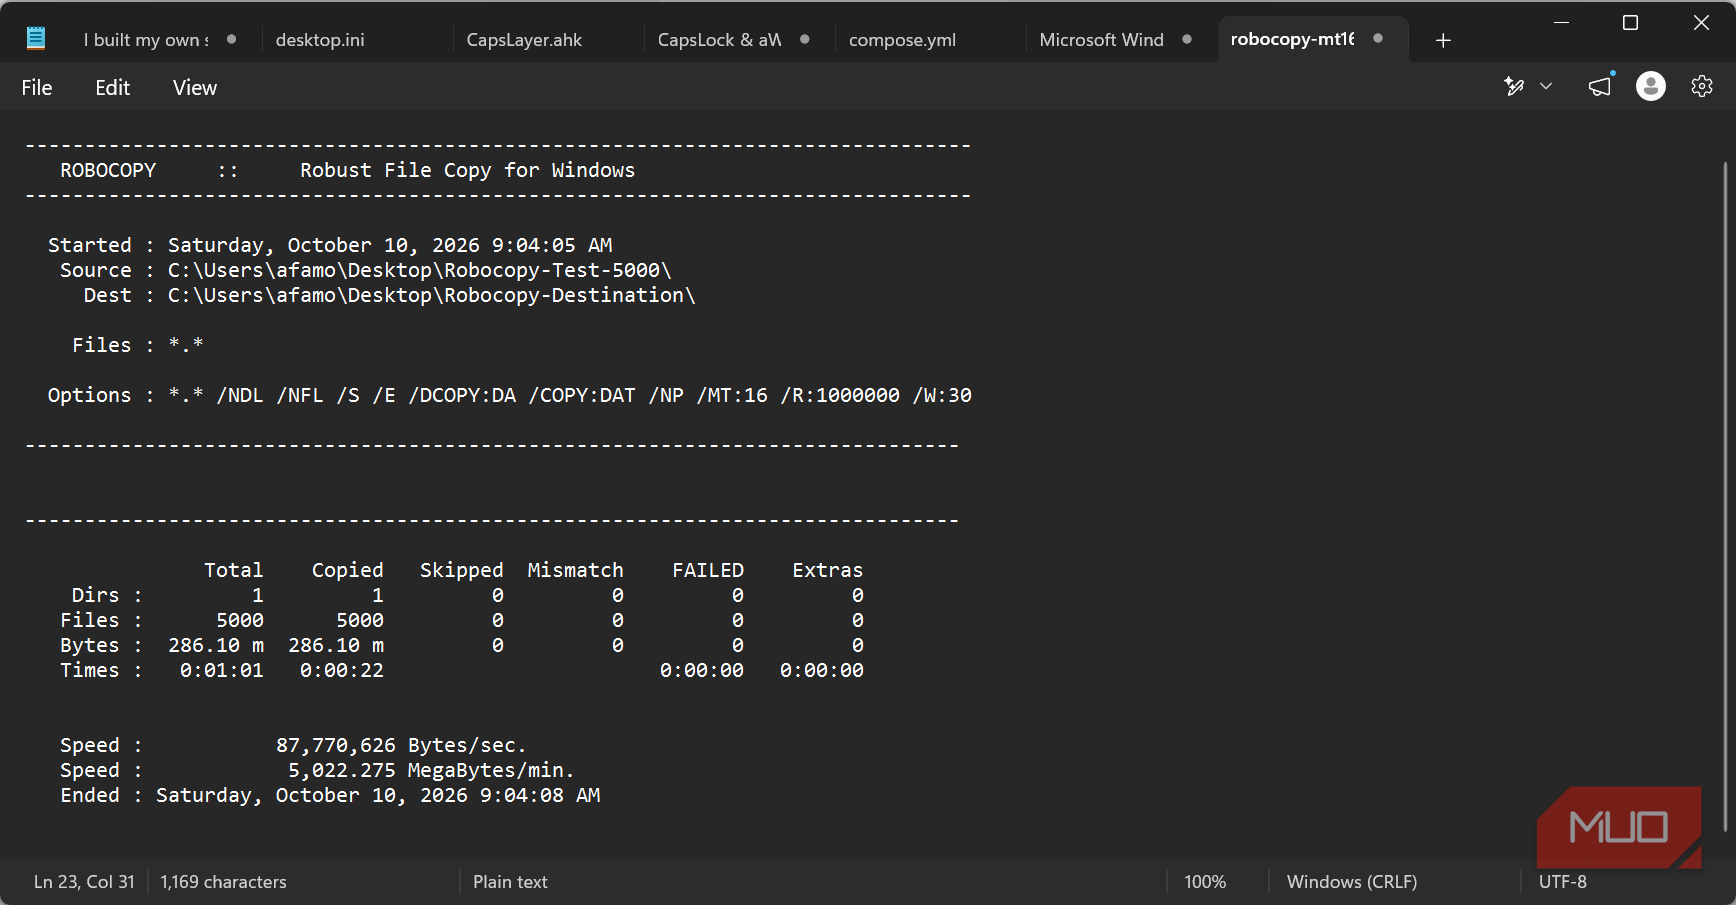Expand the dropdown chevron beside the Copilot pen
Viewport: 1736px width, 905px height.
1546,87
